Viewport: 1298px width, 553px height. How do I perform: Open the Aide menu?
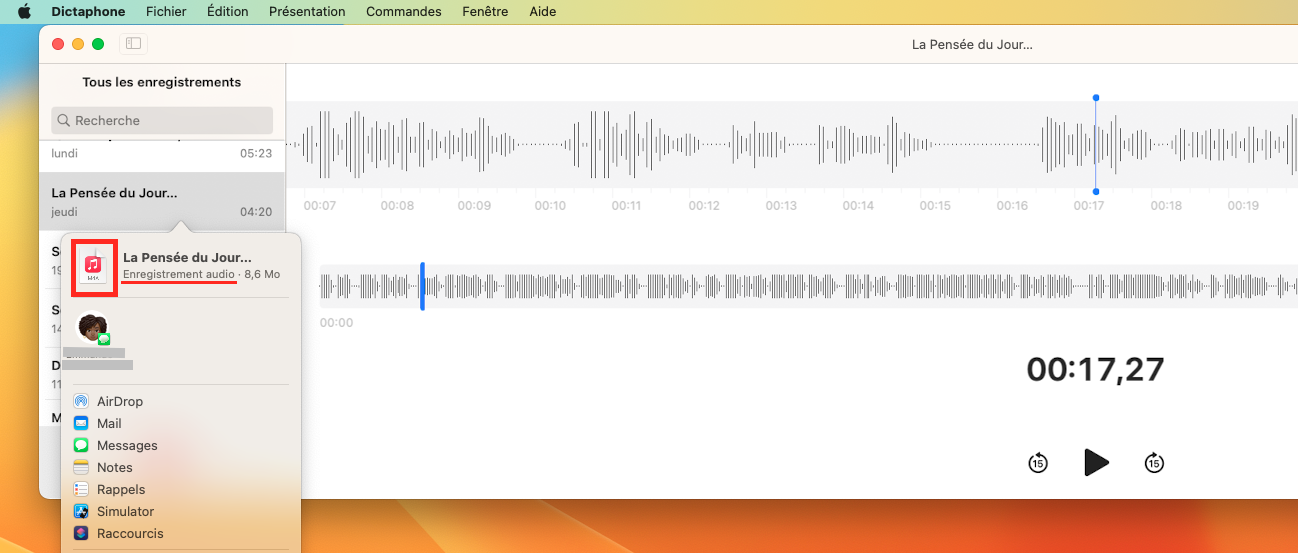click(541, 12)
